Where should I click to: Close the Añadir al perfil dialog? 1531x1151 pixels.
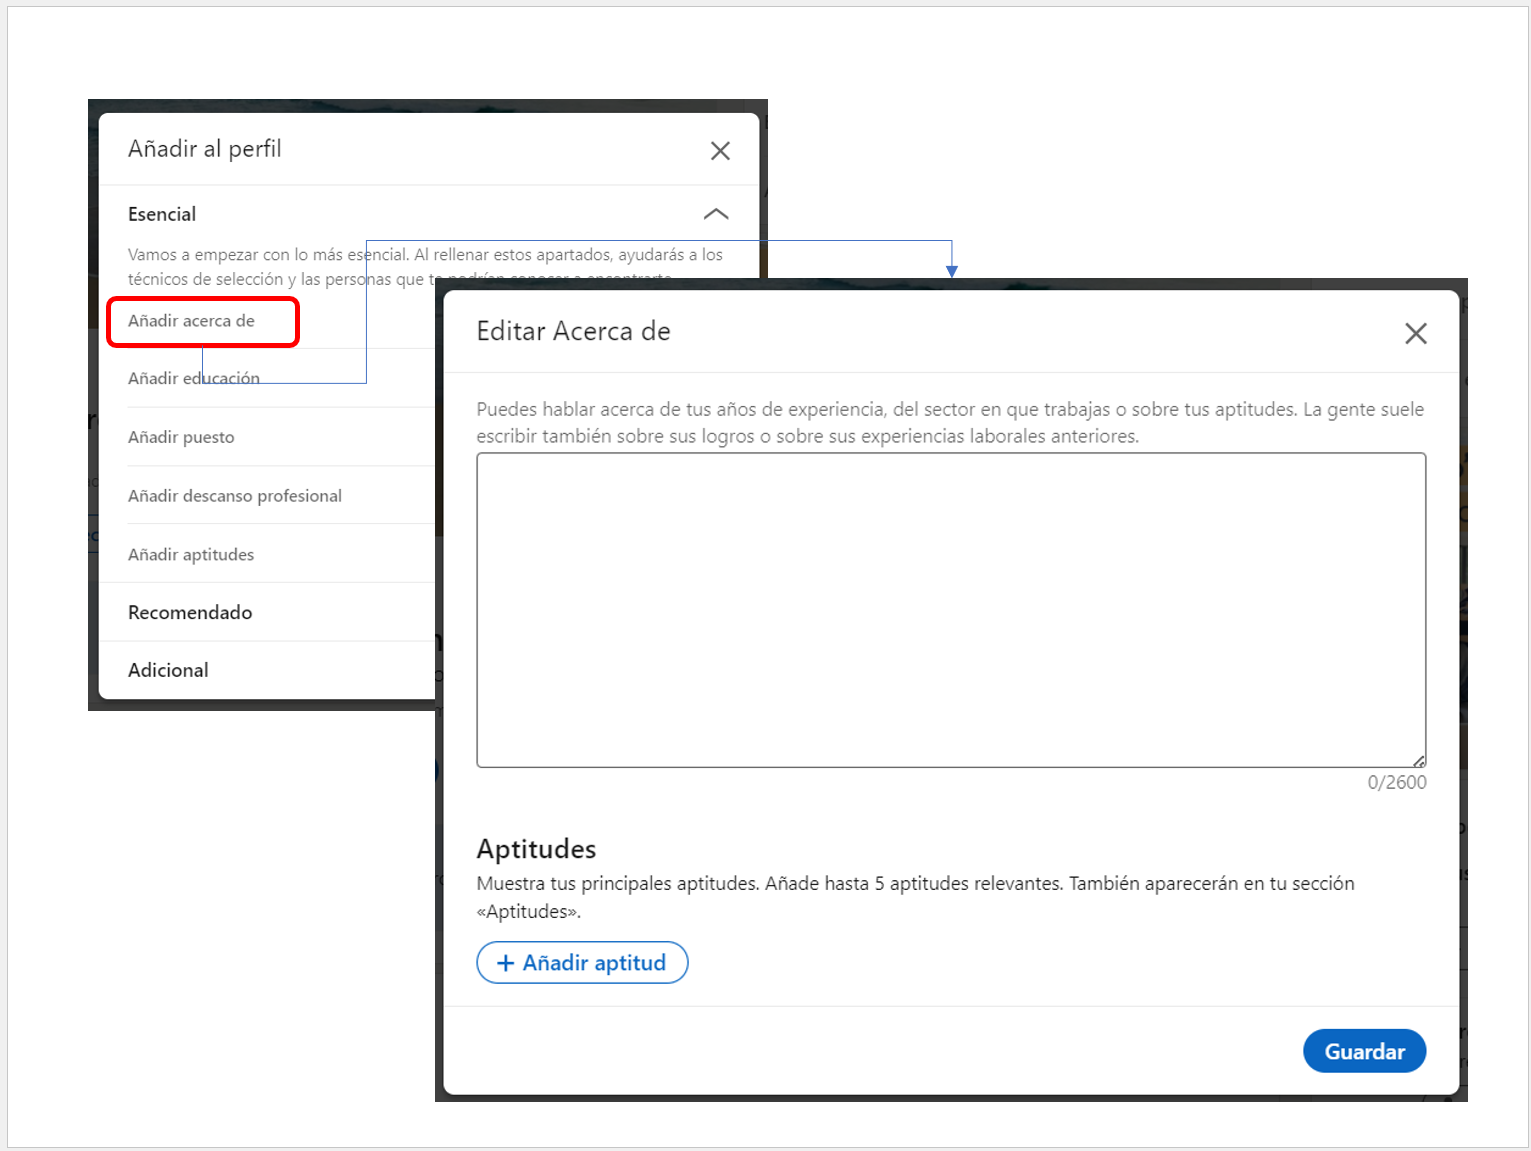720,150
